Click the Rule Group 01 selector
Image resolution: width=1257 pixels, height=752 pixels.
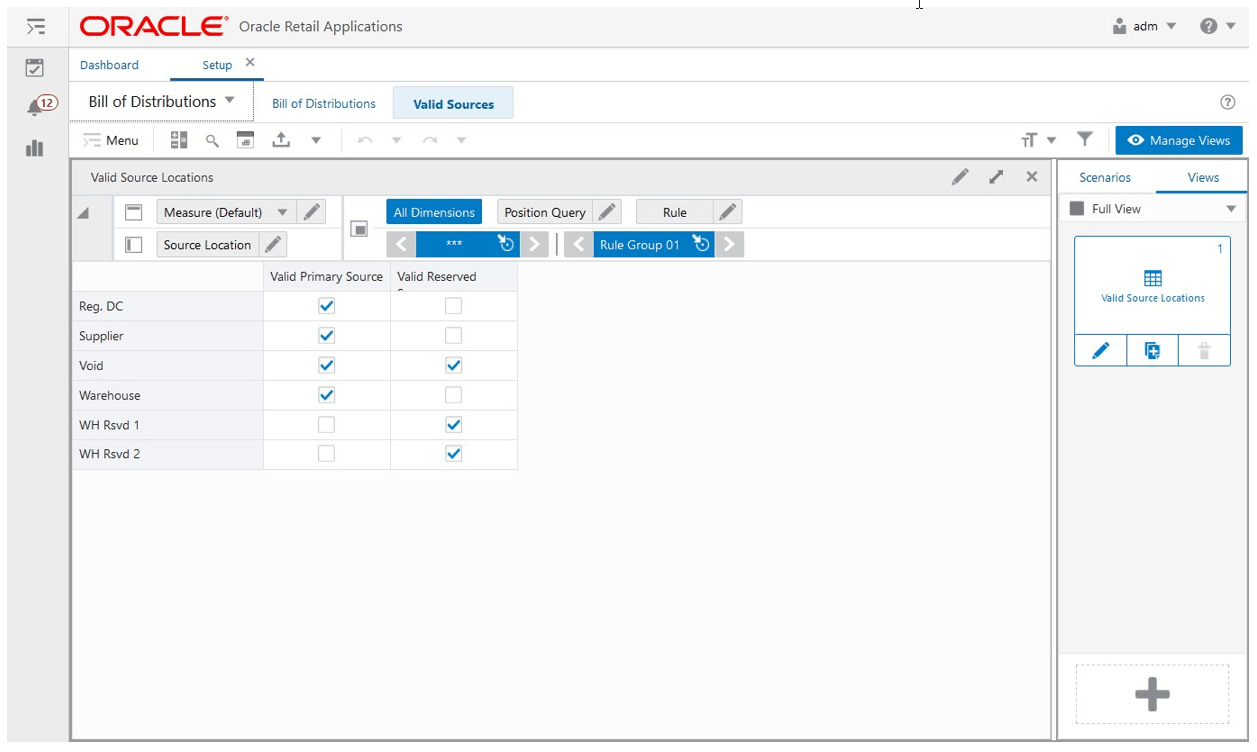tap(654, 245)
